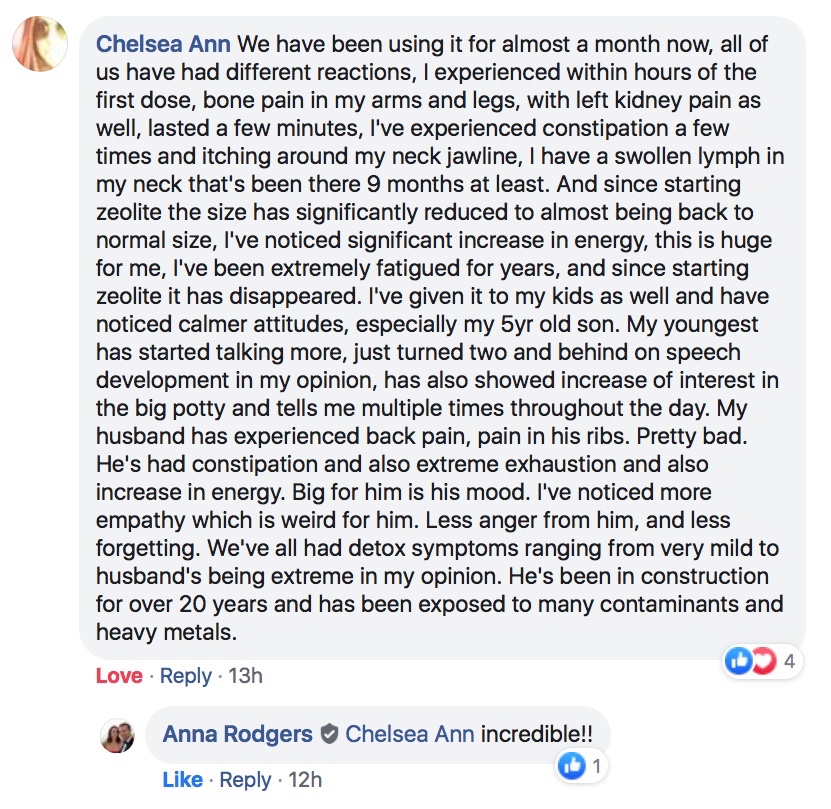The height and width of the screenshot is (809, 831).
Task: Visit the Anna Rodgers profile name link
Action: [237, 735]
